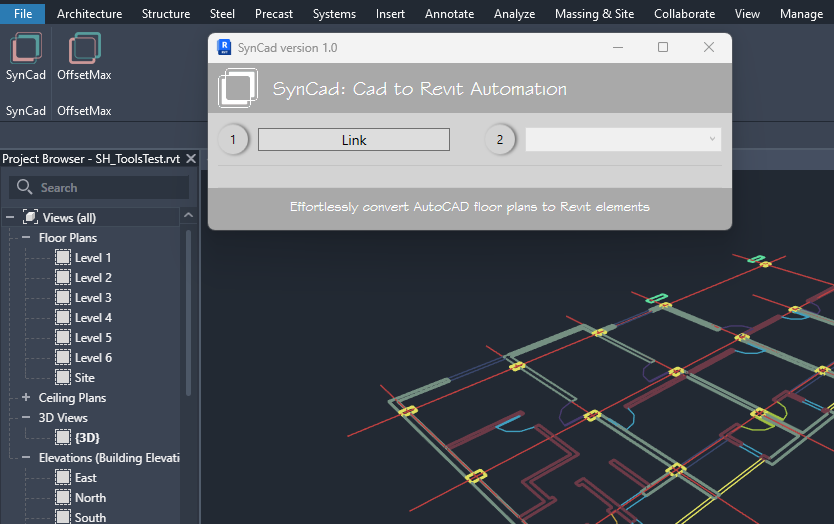Click the SynCad panel label below ribbon

[x=26, y=111]
